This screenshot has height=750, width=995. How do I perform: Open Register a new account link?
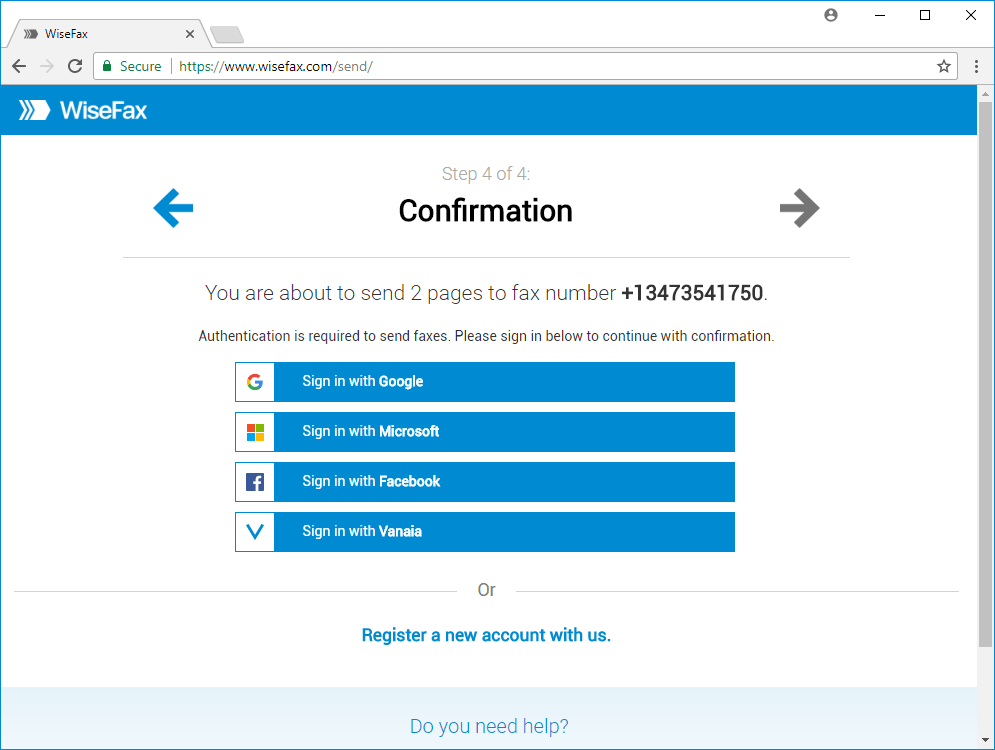coord(486,635)
